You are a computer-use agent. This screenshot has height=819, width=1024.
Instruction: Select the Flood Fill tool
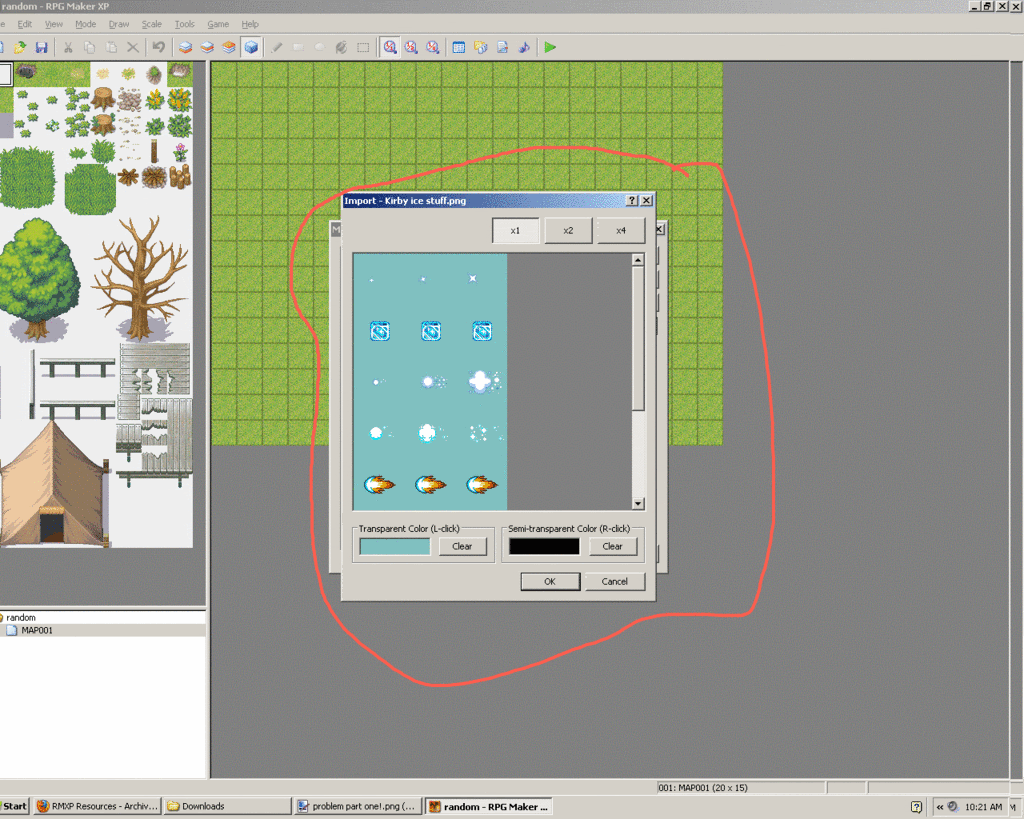coord(342,47)
